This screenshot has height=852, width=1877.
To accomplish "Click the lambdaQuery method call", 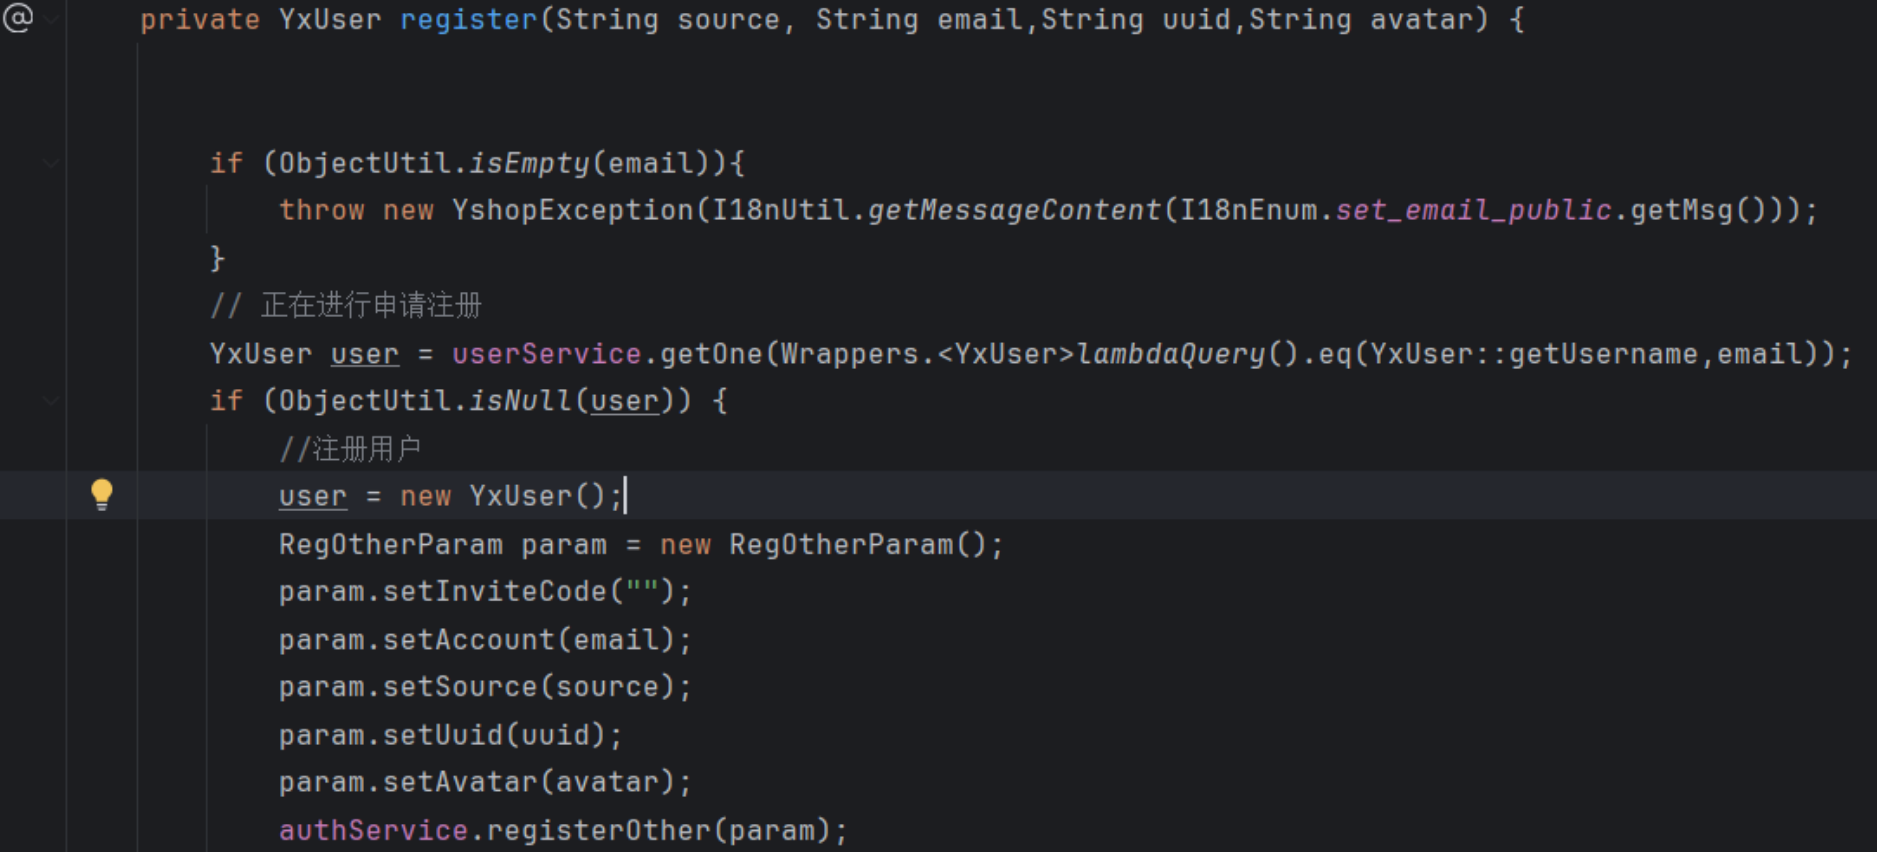I will pyautogui.click(x=1171, y=354).
